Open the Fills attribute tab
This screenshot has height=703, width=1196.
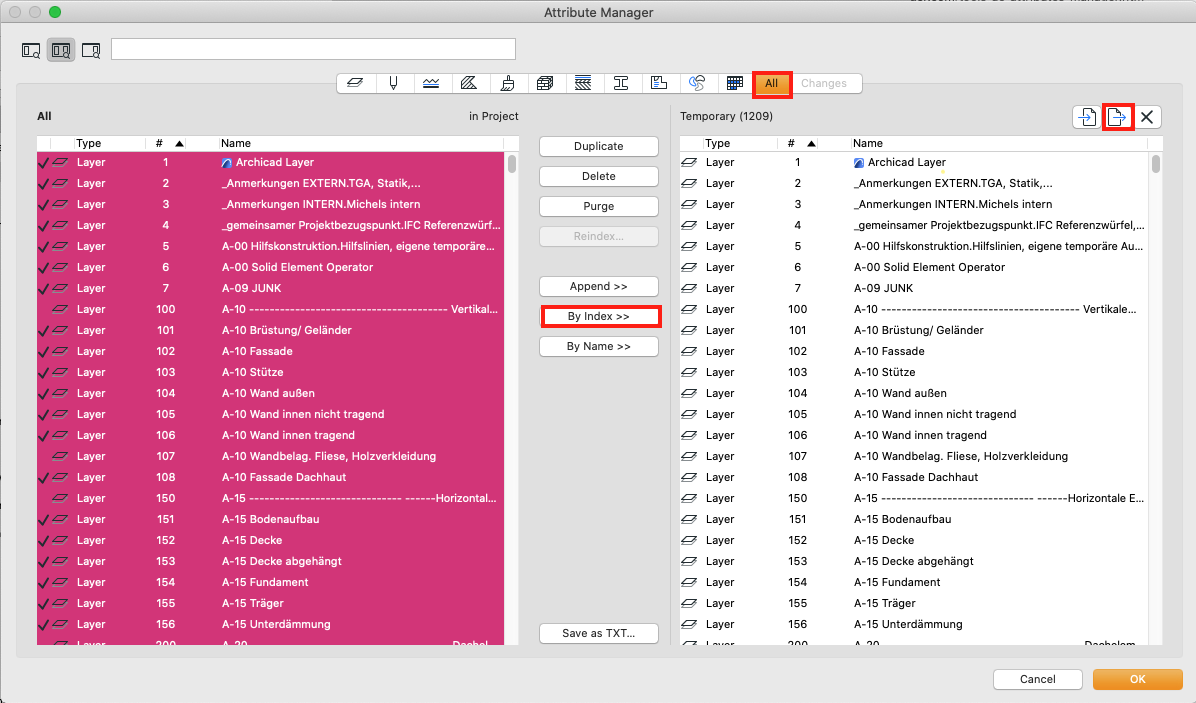pyautogui.click(x=469, y=84)
